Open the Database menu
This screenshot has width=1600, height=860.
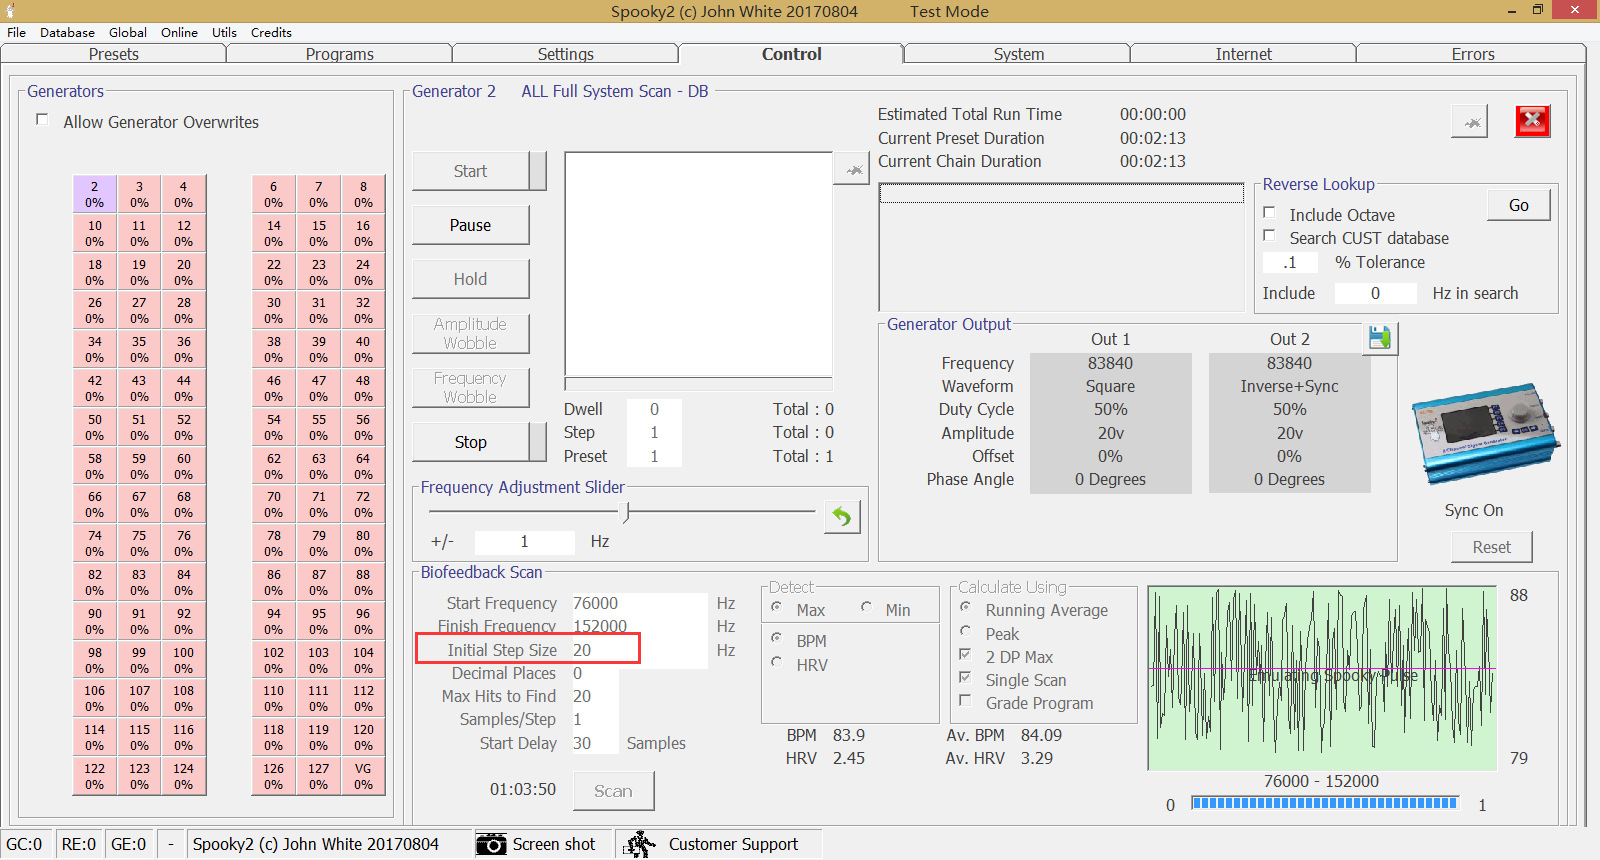67,32
